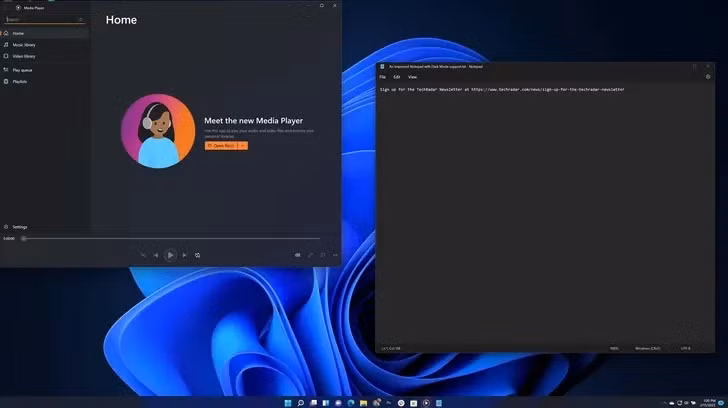This screenshot has height=408, width=728.
Task: Click UTF-8 encoding in Notepad status bar
Action: point(686,349)
